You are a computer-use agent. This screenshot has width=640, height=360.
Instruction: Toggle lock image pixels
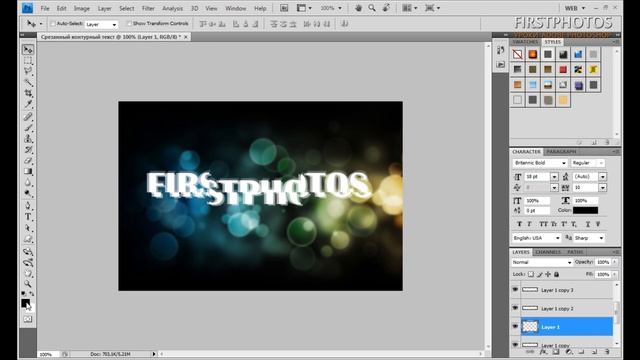540,274
